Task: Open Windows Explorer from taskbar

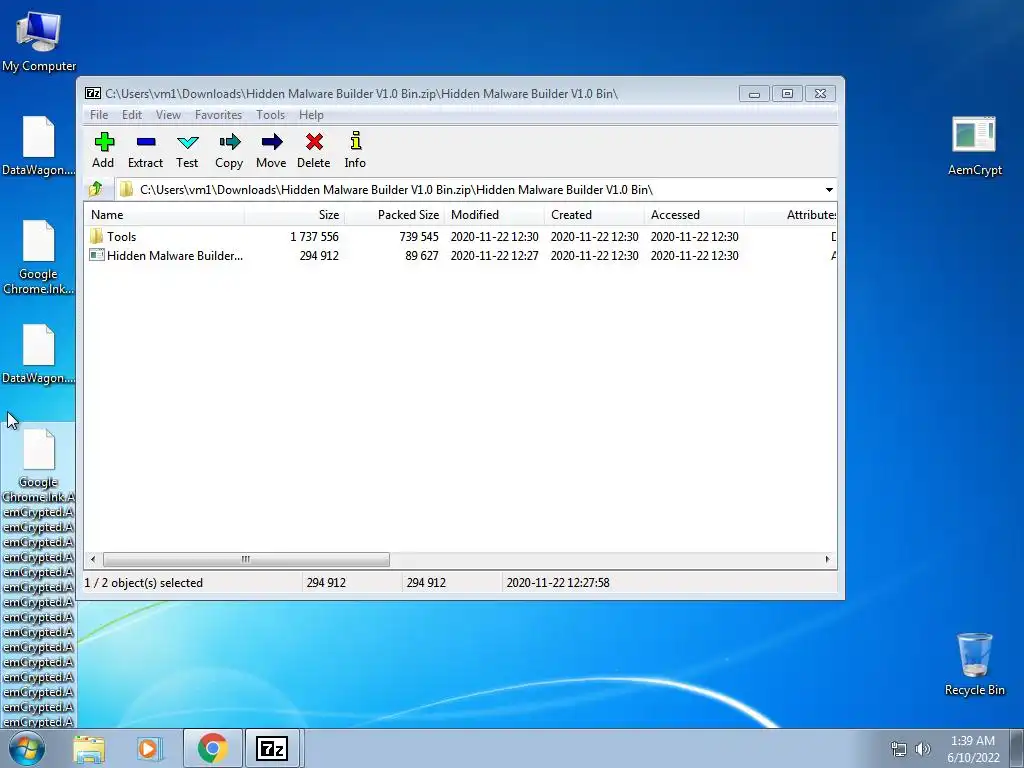Action: click(89, 748)
